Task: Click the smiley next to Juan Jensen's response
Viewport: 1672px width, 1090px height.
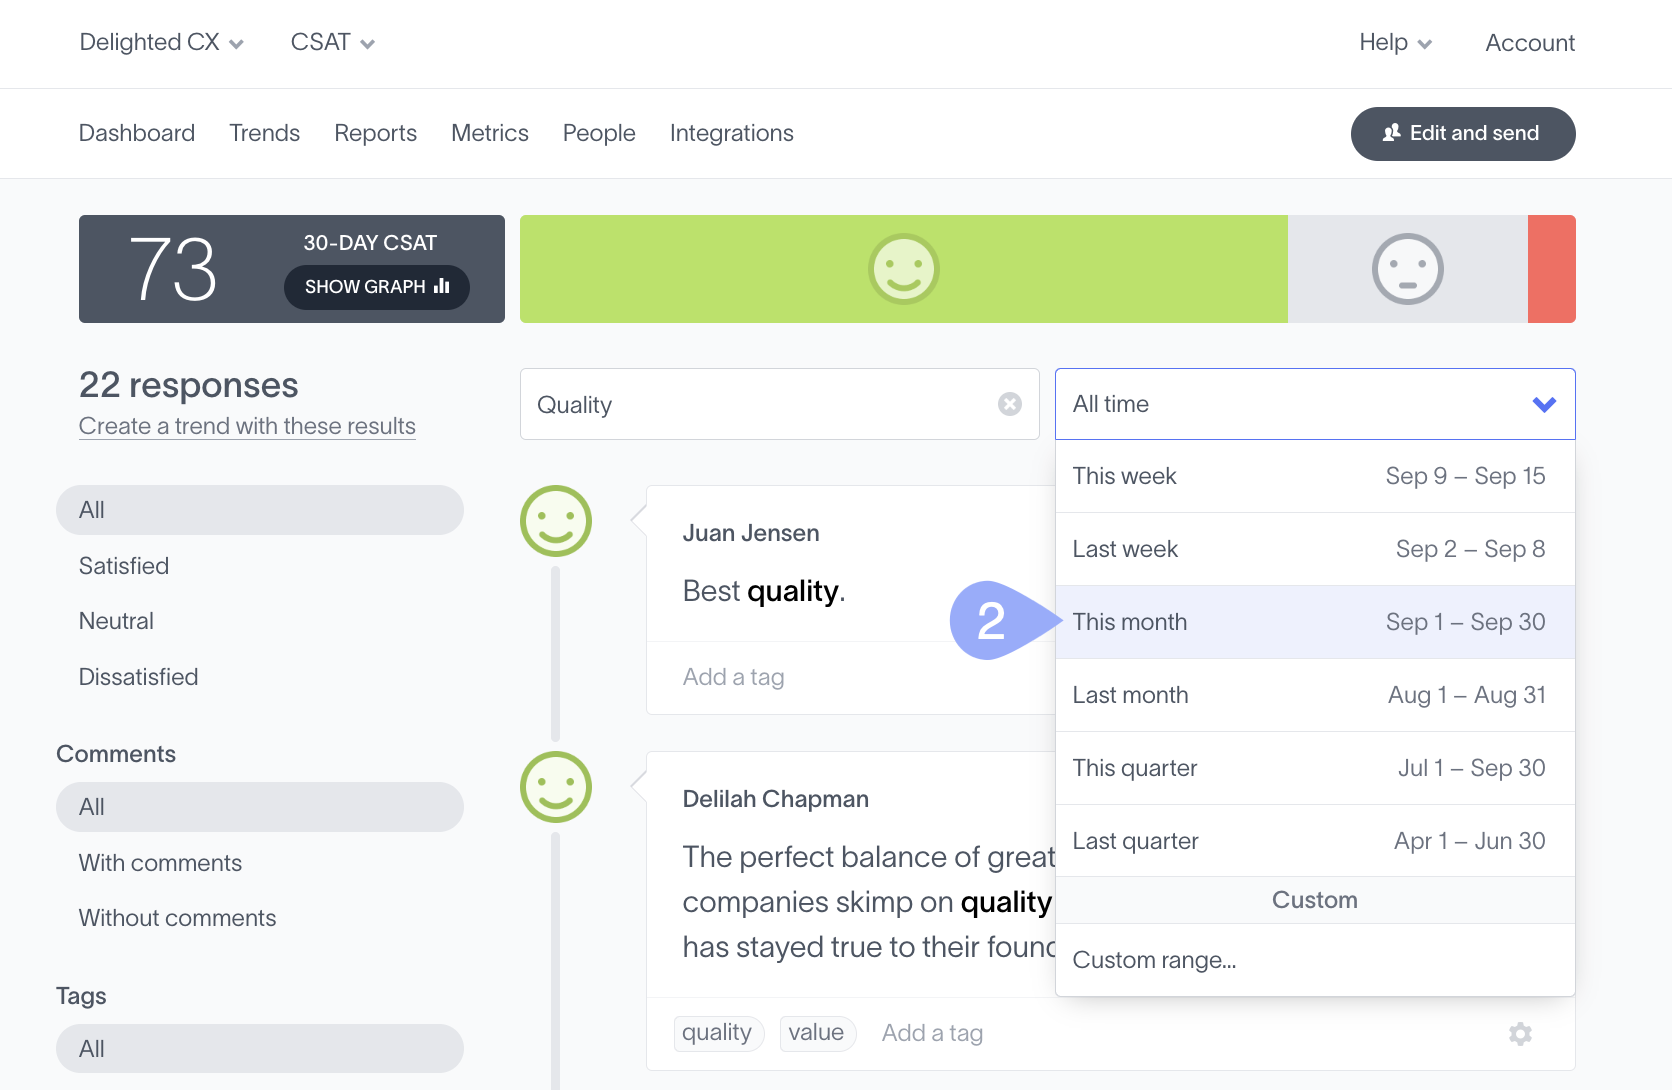Action: tap(556, 521)
